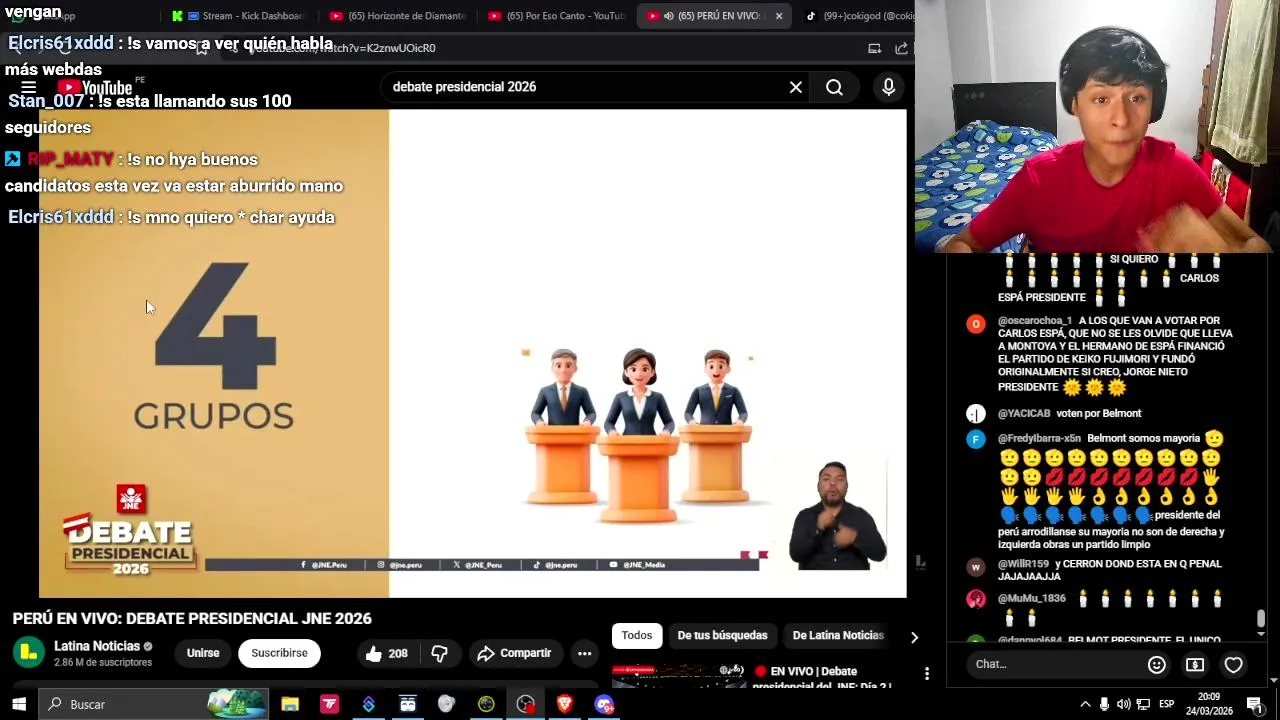The width and height of the screenshot is (1280, 720).
Task: Open the pink taskbar app icon
Action: [x=329, y=704]
